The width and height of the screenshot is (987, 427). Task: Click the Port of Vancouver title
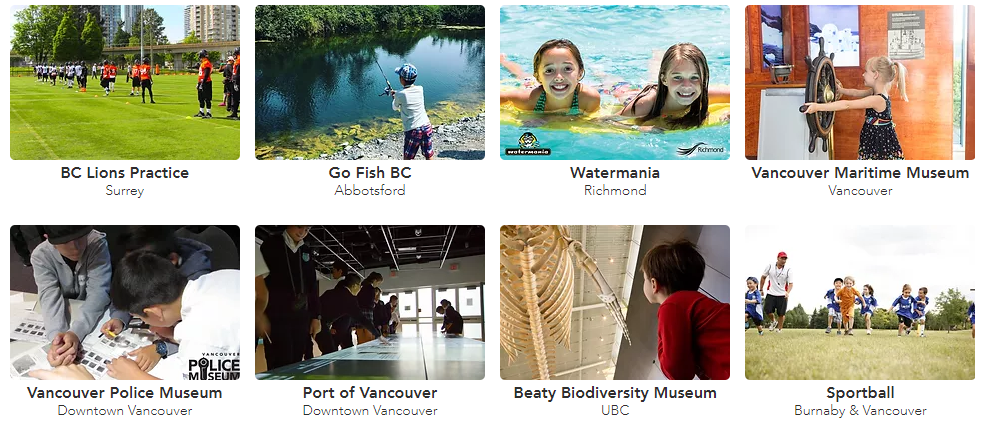pyautogui.click(x=370, y=393)
